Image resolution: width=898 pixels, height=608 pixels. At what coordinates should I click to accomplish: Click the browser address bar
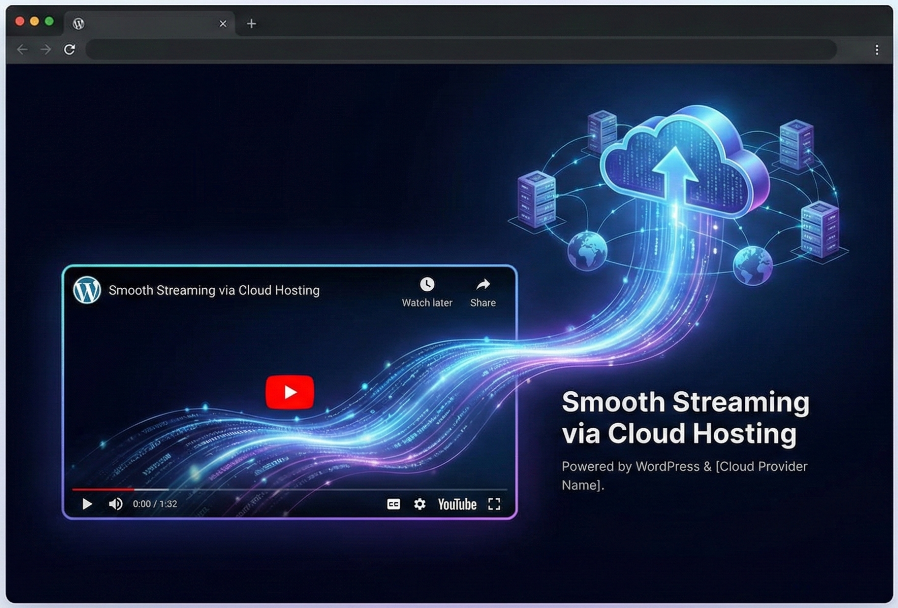(x=460, y=49)
